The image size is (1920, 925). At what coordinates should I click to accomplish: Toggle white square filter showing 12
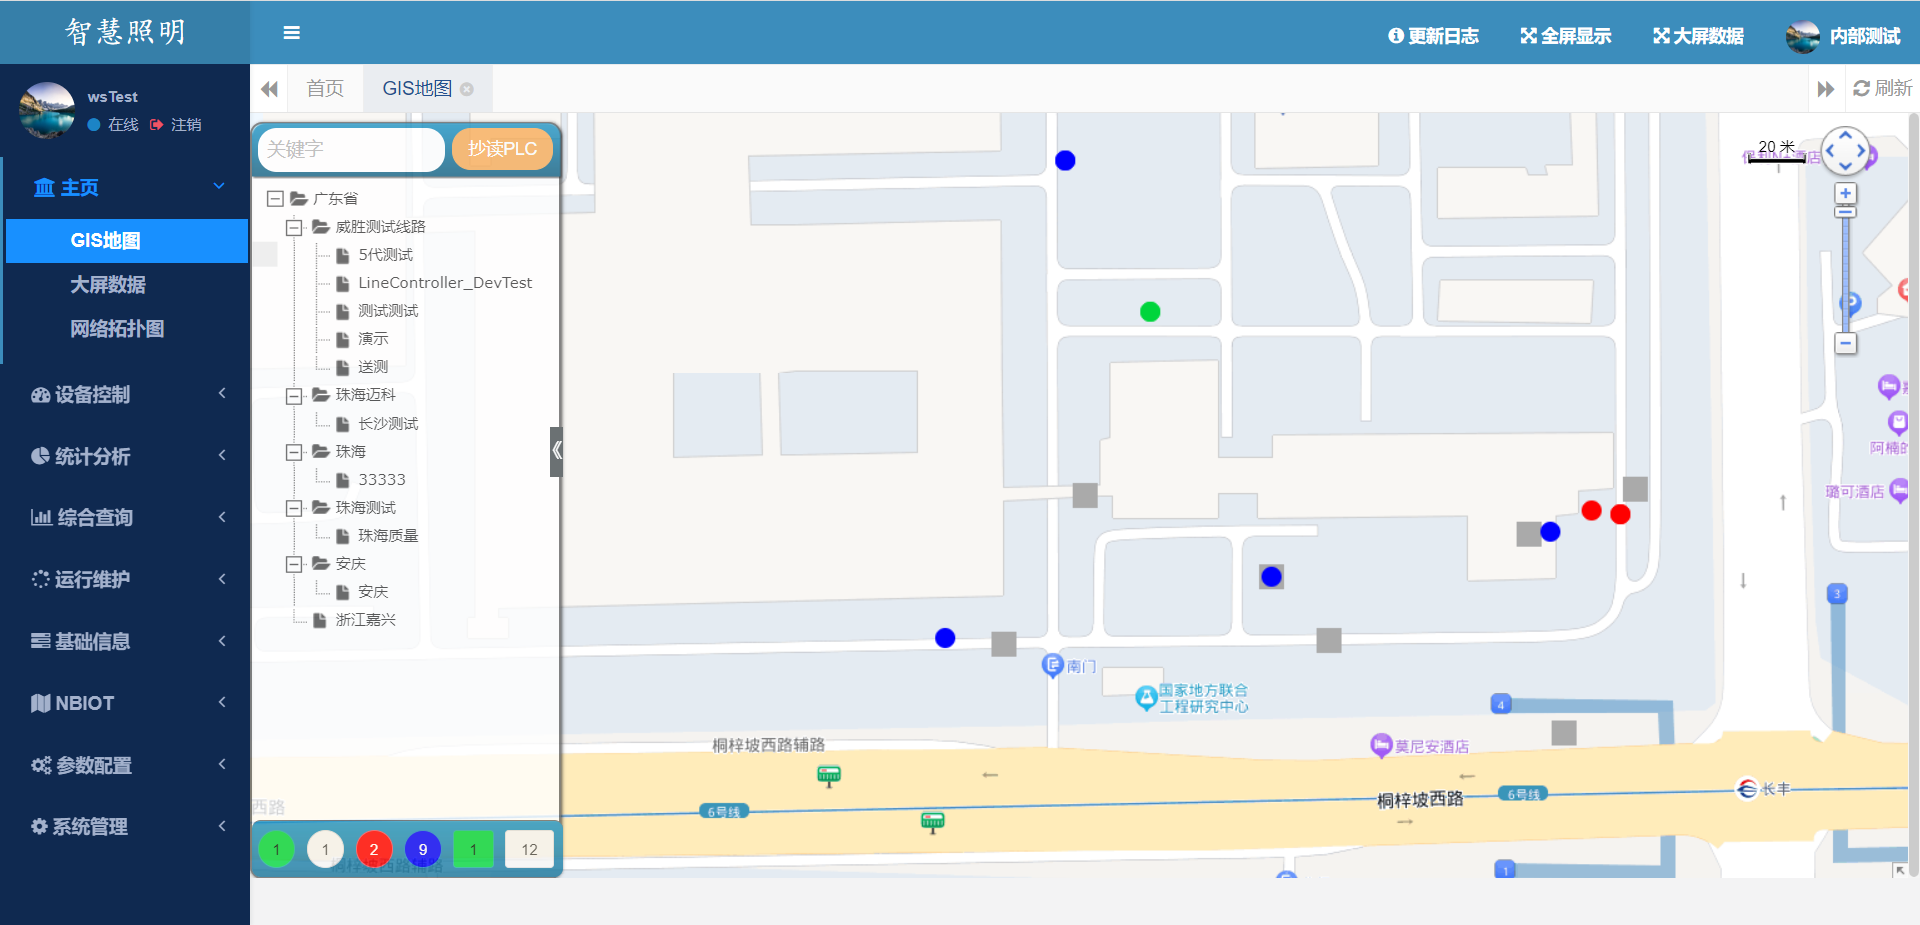click(529, 849)
